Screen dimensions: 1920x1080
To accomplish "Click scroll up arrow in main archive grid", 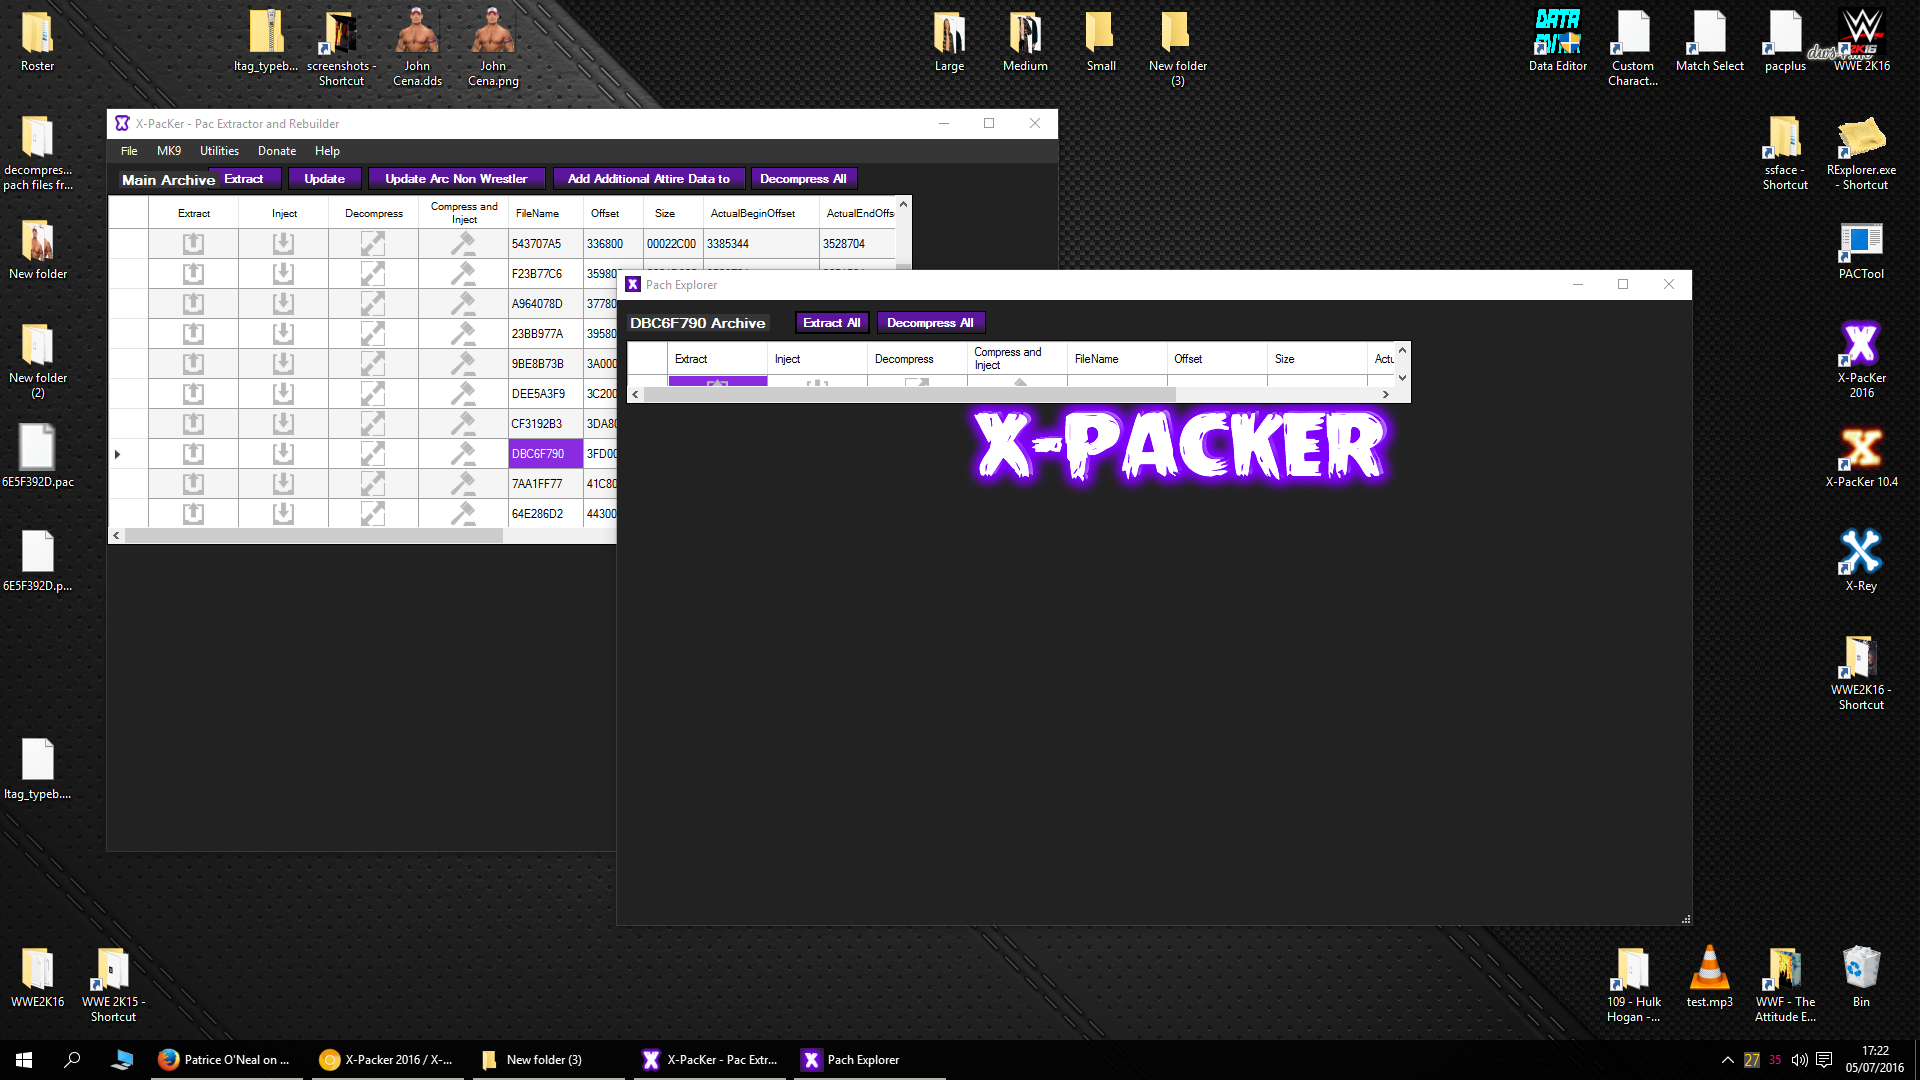I will pos(903,204).
